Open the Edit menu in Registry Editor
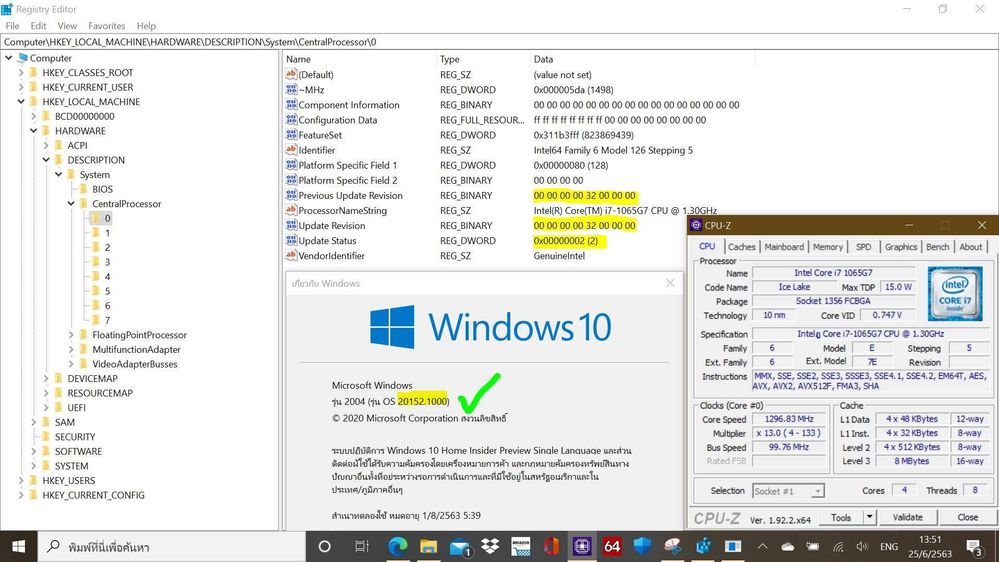Viewport: 999px width, 562px height. pyautogui.click(x=38, y=25)
